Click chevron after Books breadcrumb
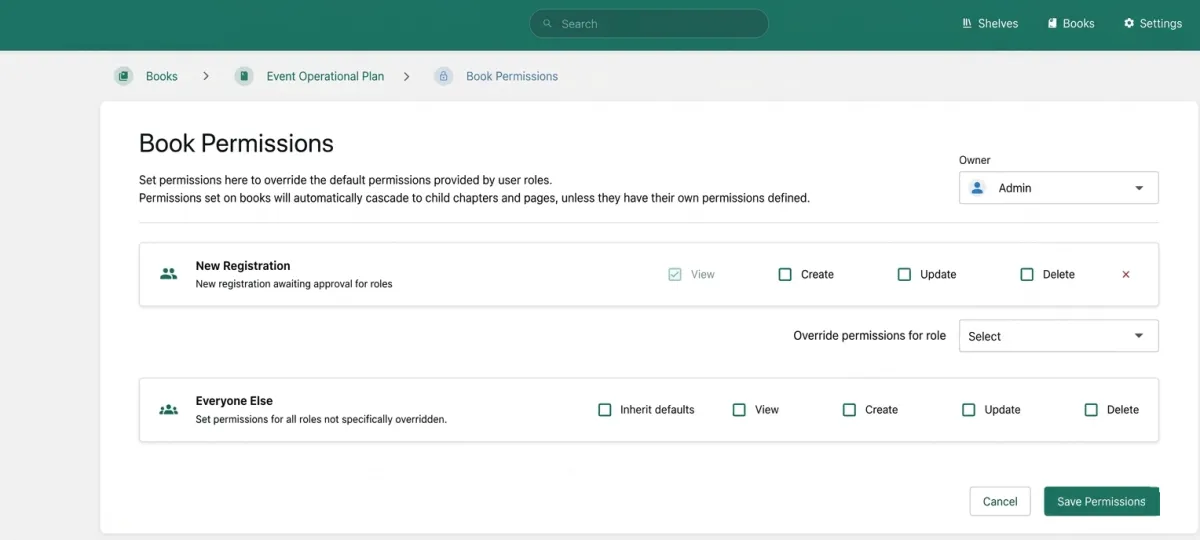The width and height of the screenshot is (1200, 540). pos(206,76)
